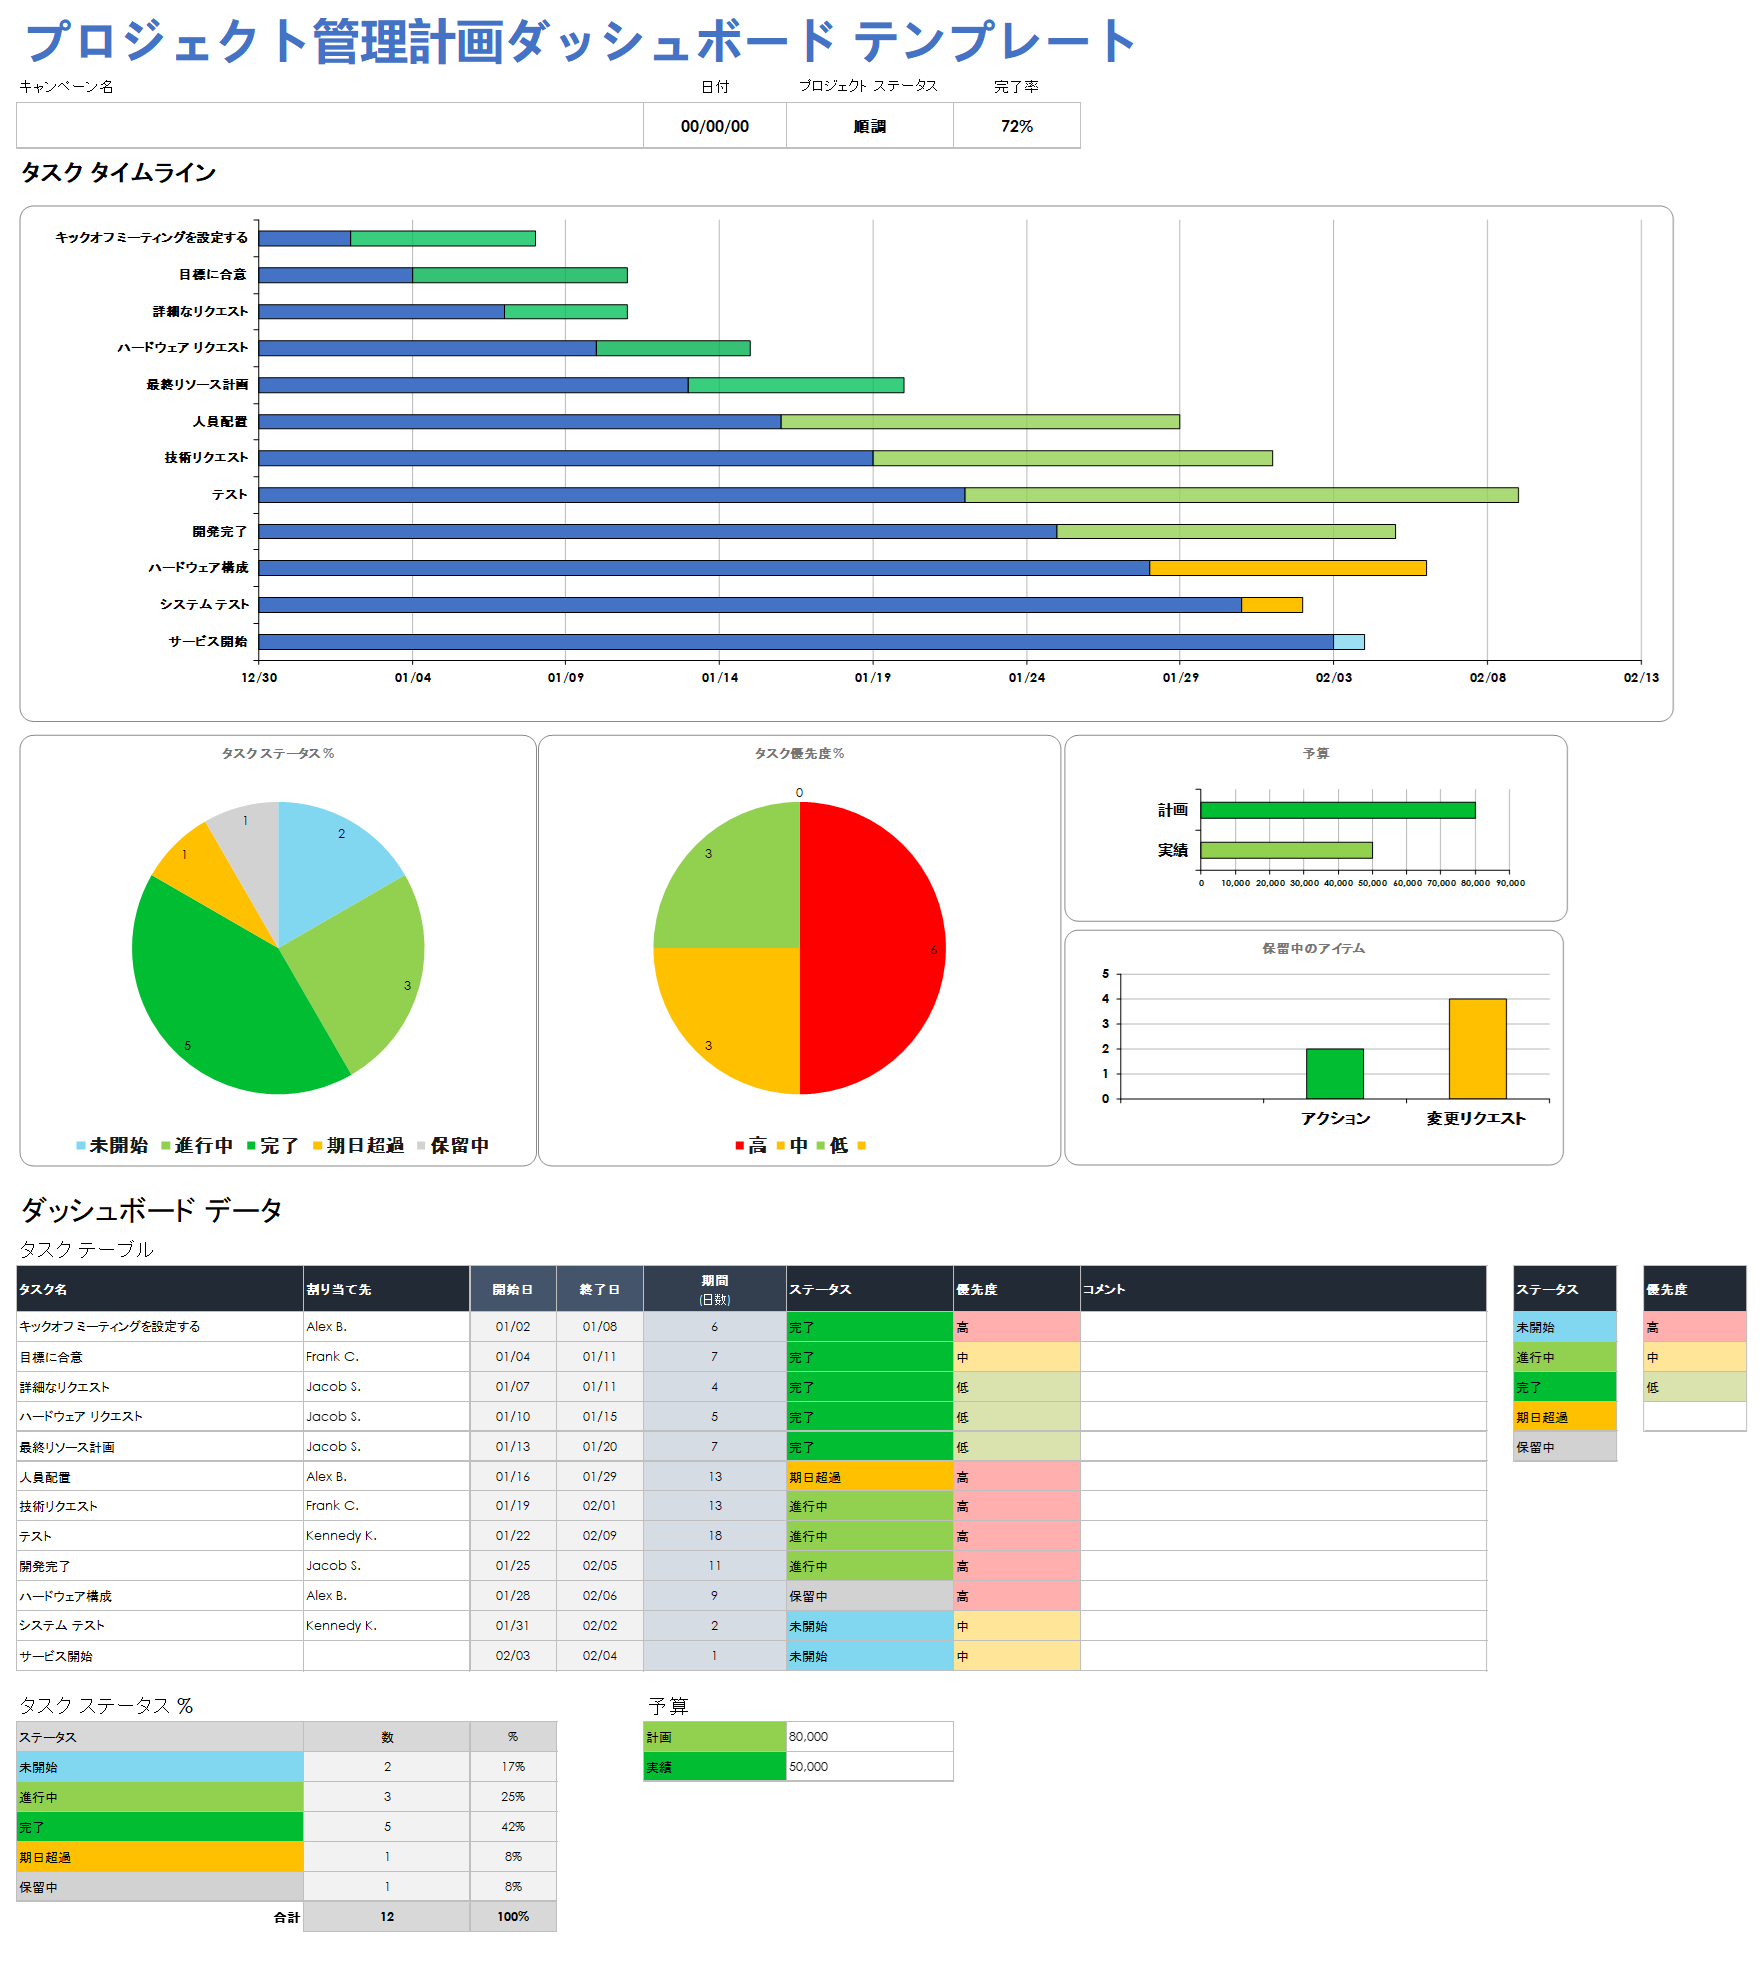Select the コメント column header
This screenshot has width=1764, height=1965.
1283,1289
